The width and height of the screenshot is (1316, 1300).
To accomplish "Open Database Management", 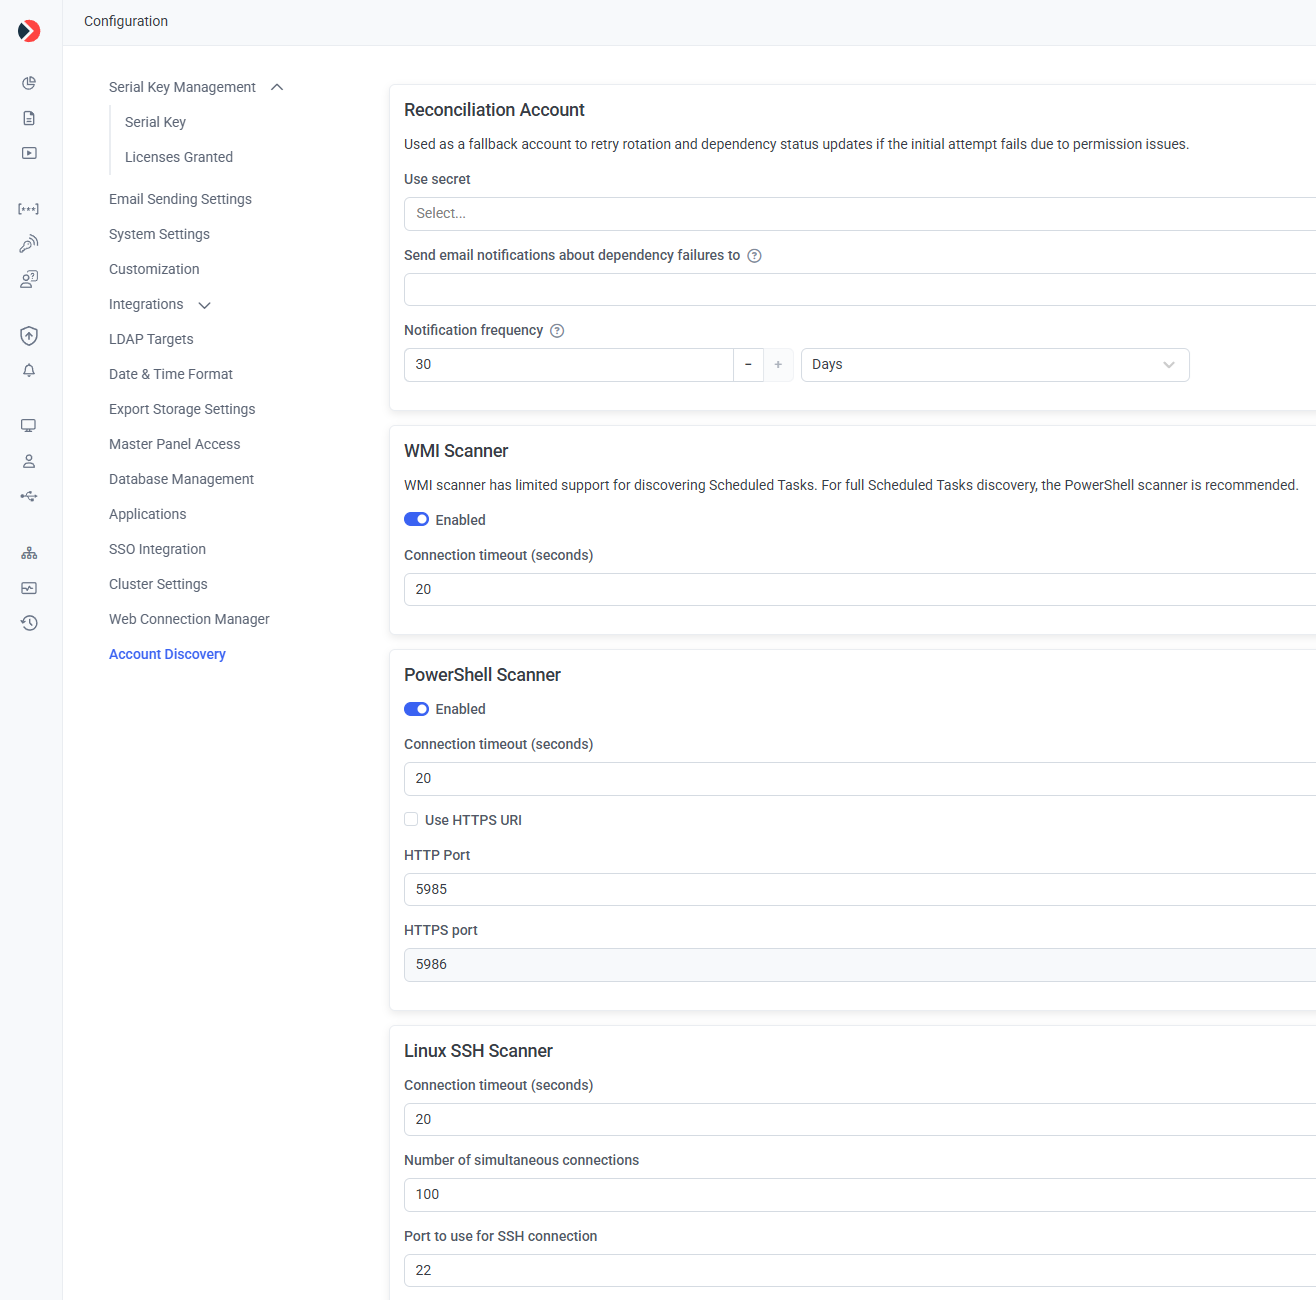I will pos(181,479).
